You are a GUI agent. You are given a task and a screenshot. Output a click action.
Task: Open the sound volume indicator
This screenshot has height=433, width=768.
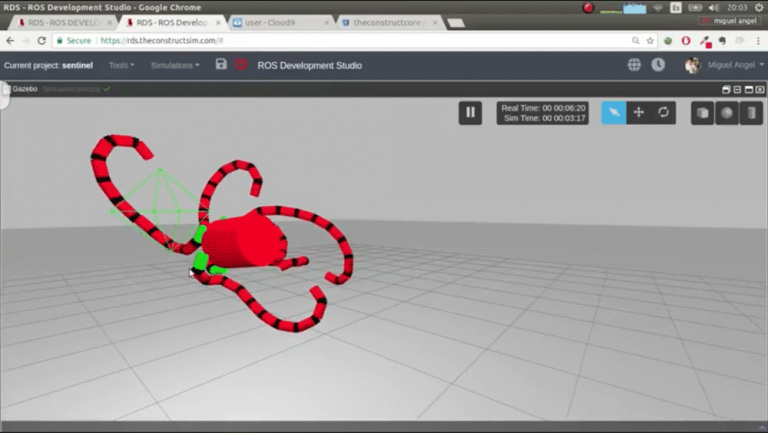(714, 8)
